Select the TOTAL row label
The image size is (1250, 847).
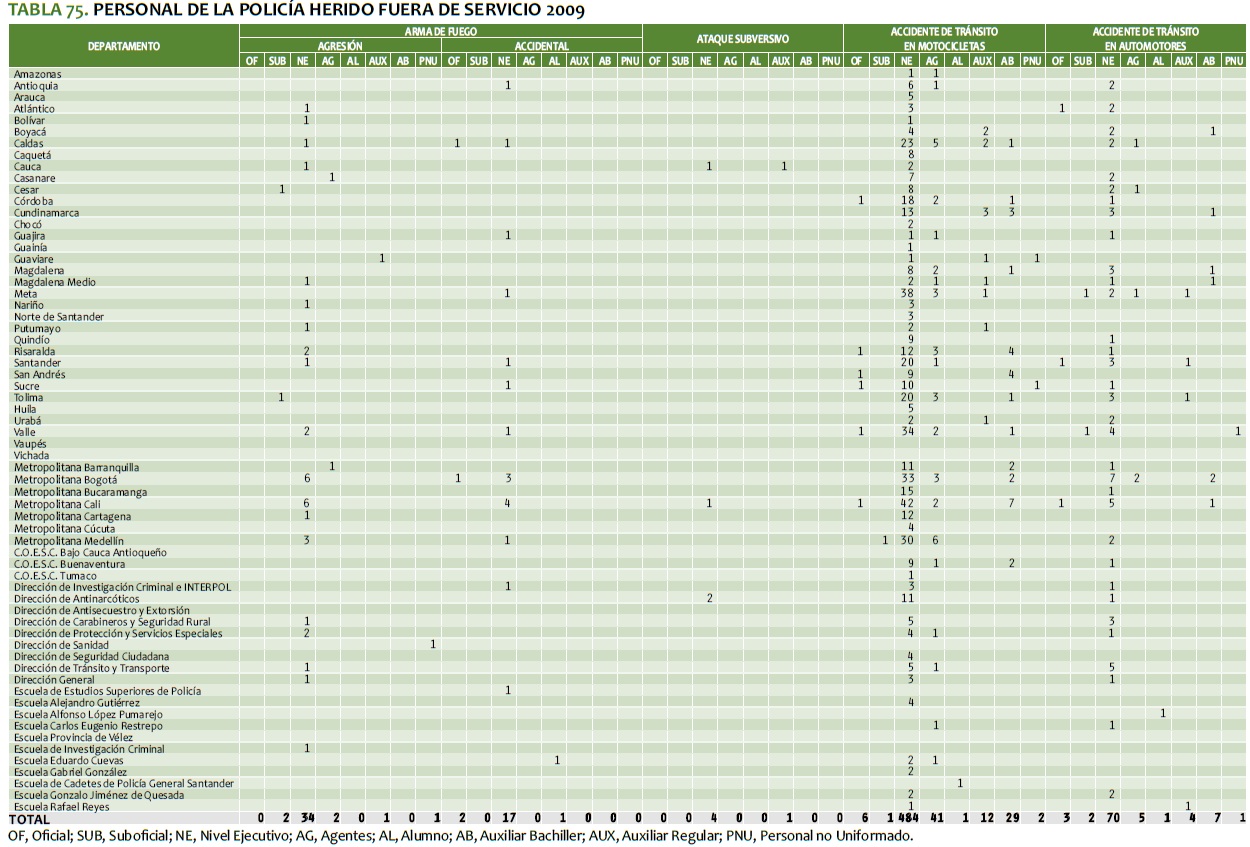coord(29,818)
